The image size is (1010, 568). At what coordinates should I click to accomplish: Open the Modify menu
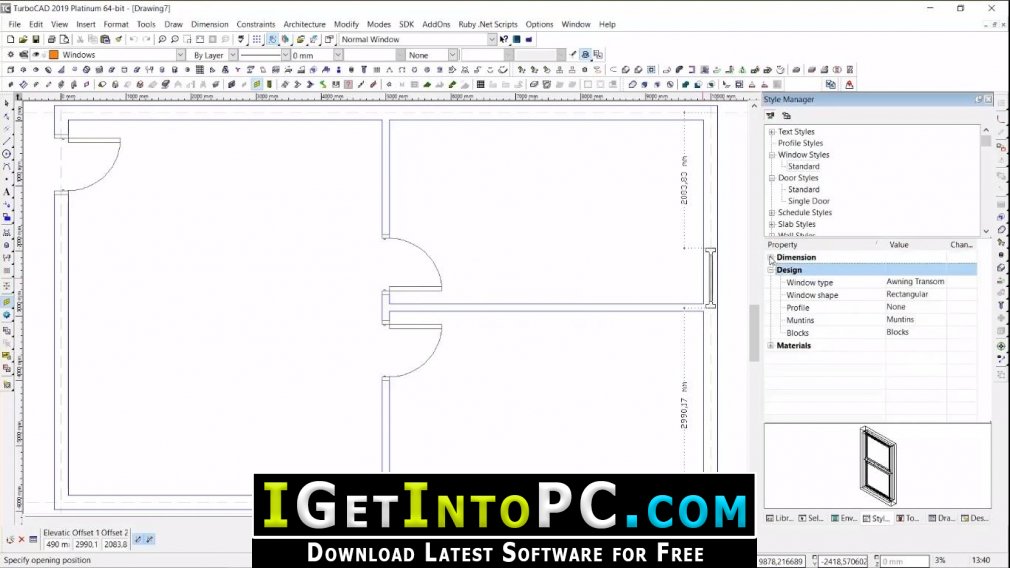pos(346,24)
